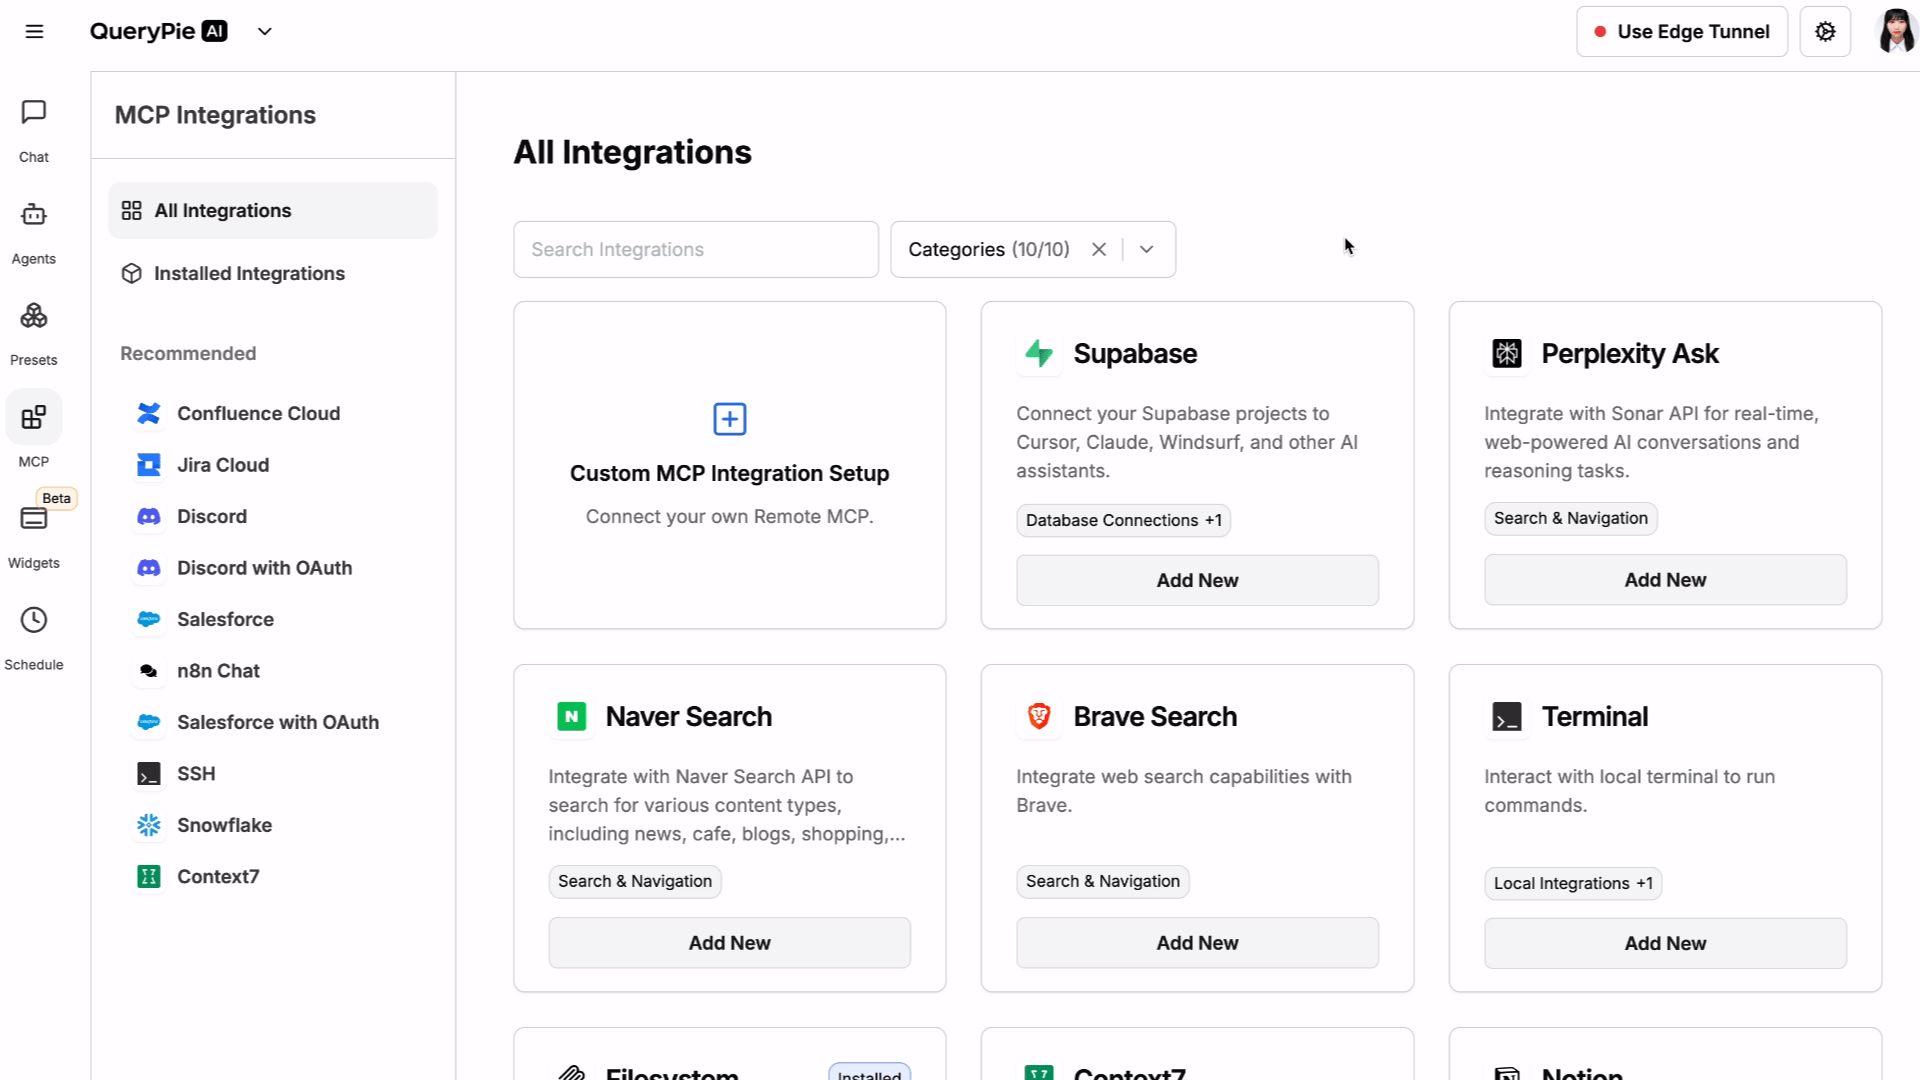Go to Presets in sidebar

tap(34, 317)
